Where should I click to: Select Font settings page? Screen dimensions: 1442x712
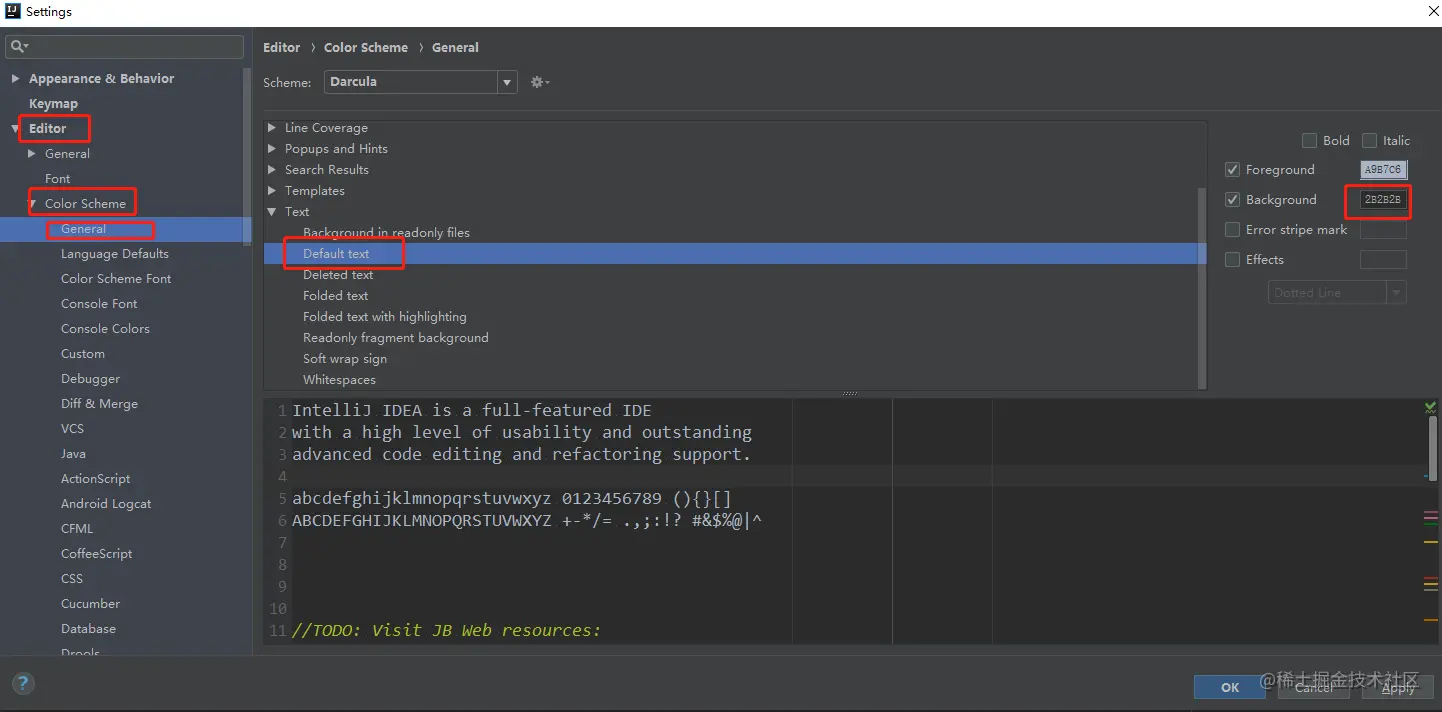[x=58, y=179]
